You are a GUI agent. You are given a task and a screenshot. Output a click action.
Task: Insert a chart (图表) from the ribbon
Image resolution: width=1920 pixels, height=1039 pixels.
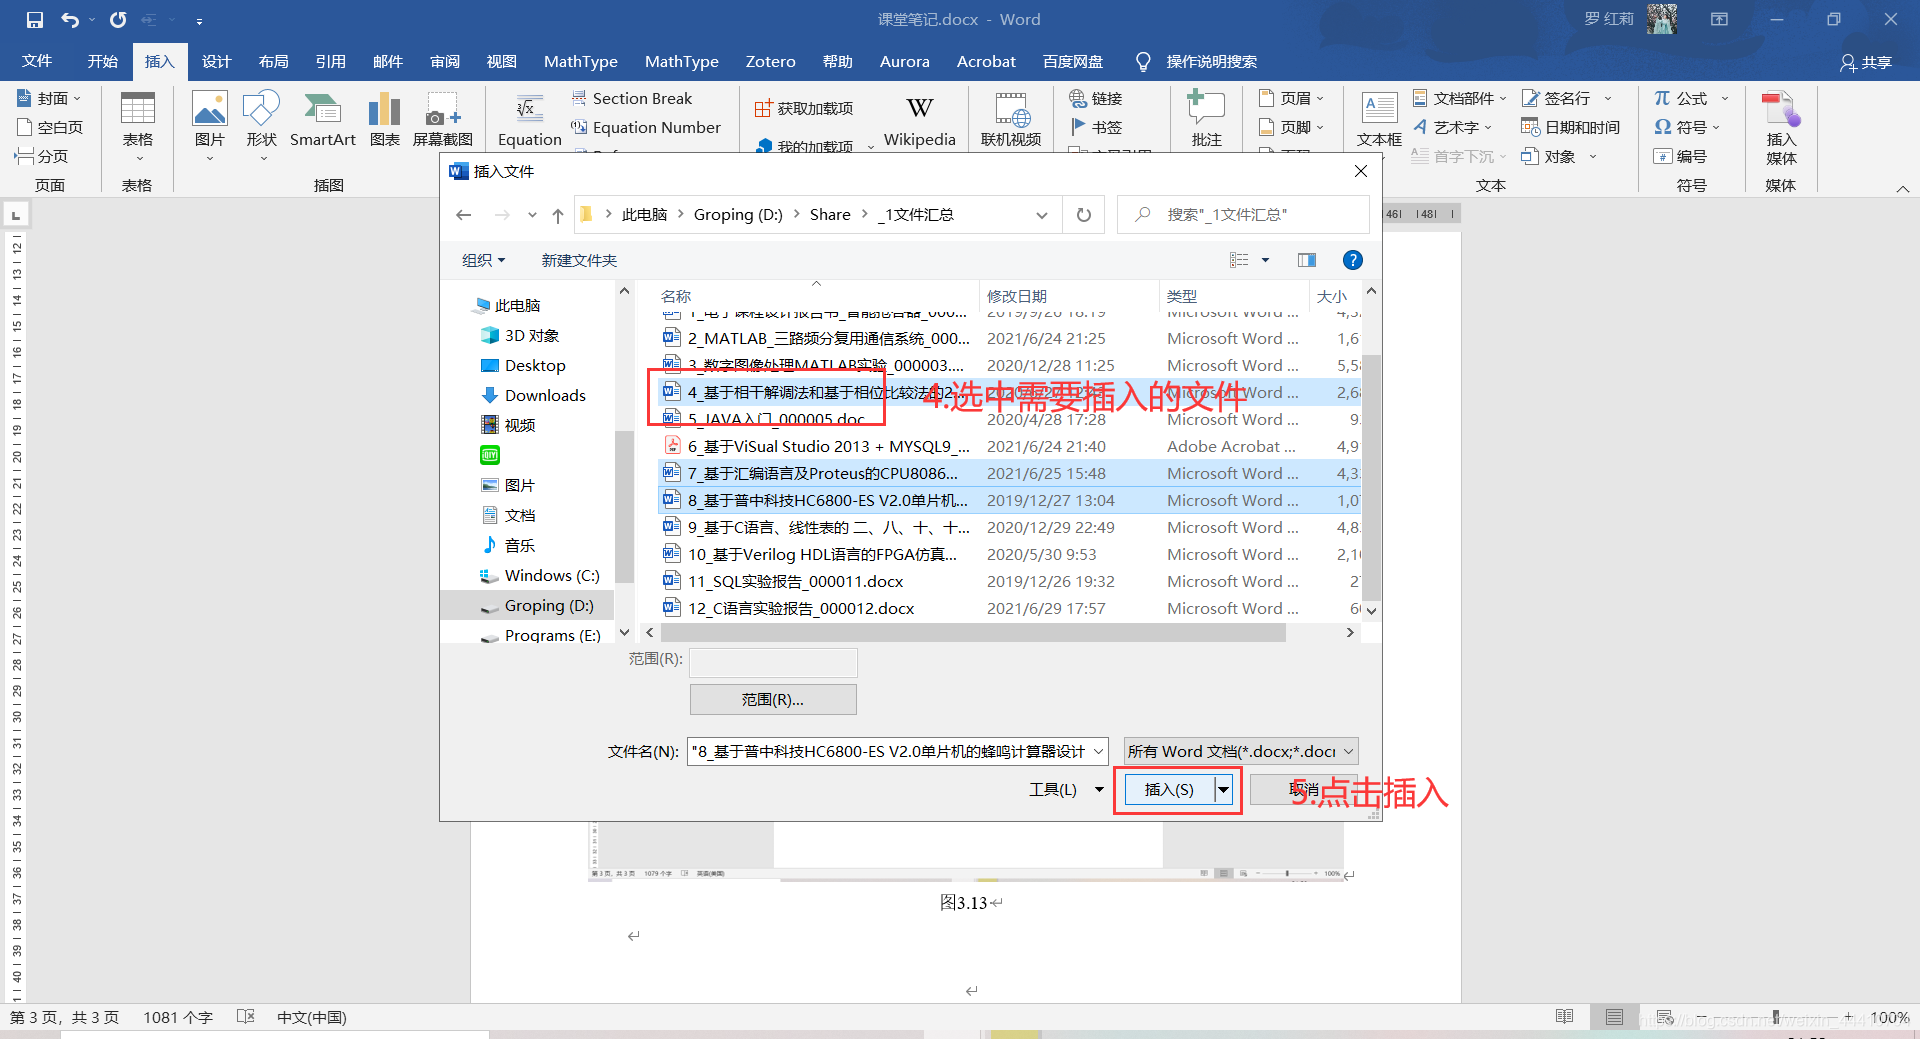(x=385, y=120)
